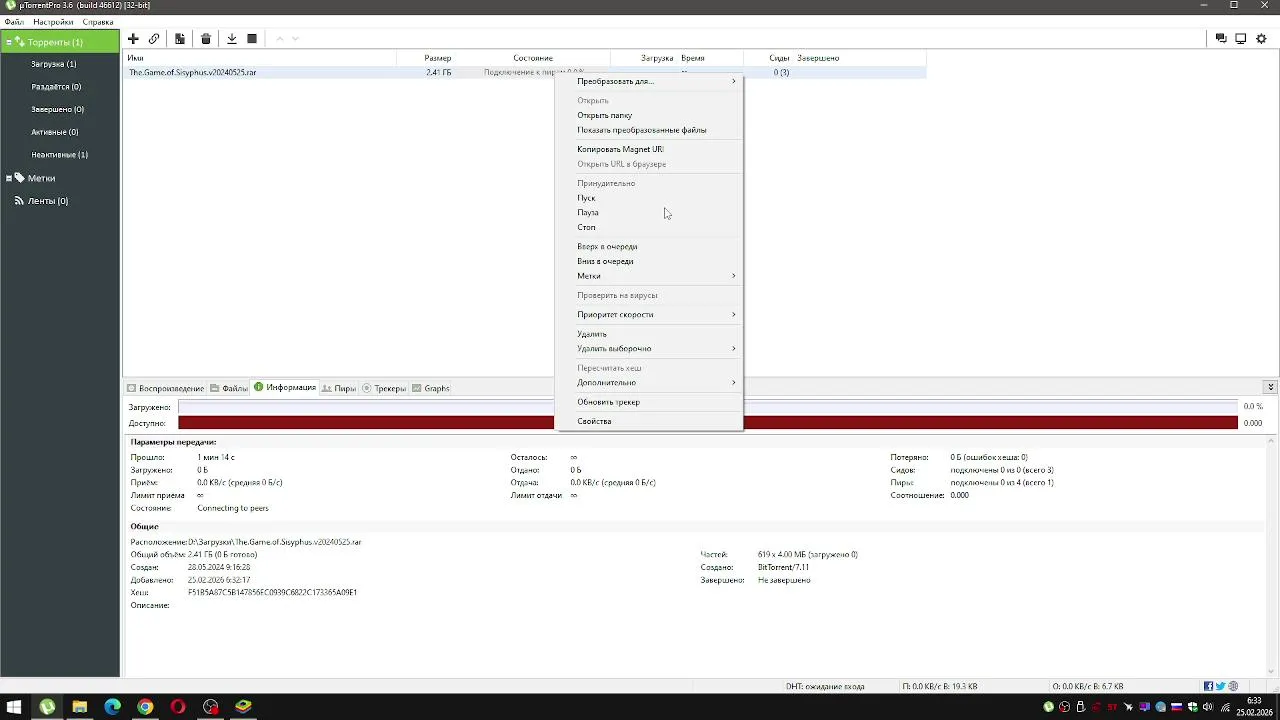
Task: Switch to the Graphs tab
Action: click(431, 388)
